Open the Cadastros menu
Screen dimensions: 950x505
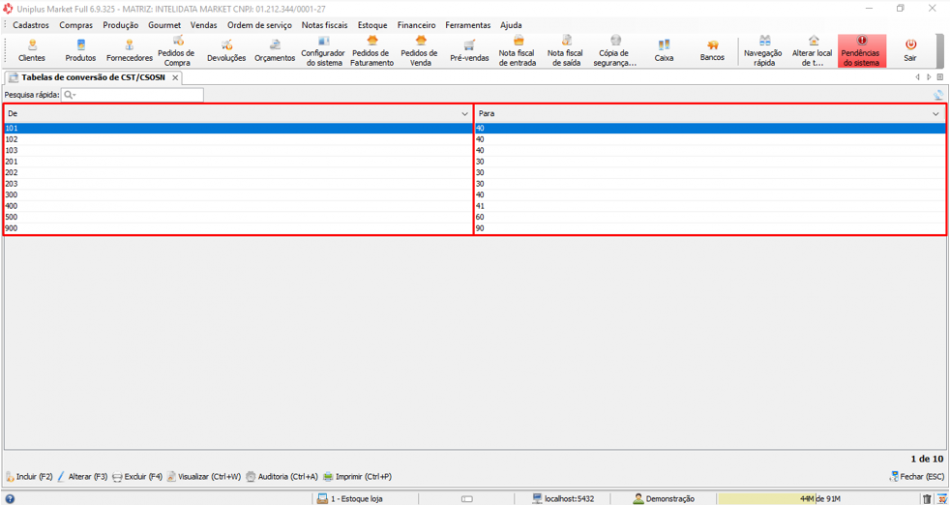[30, 25]
